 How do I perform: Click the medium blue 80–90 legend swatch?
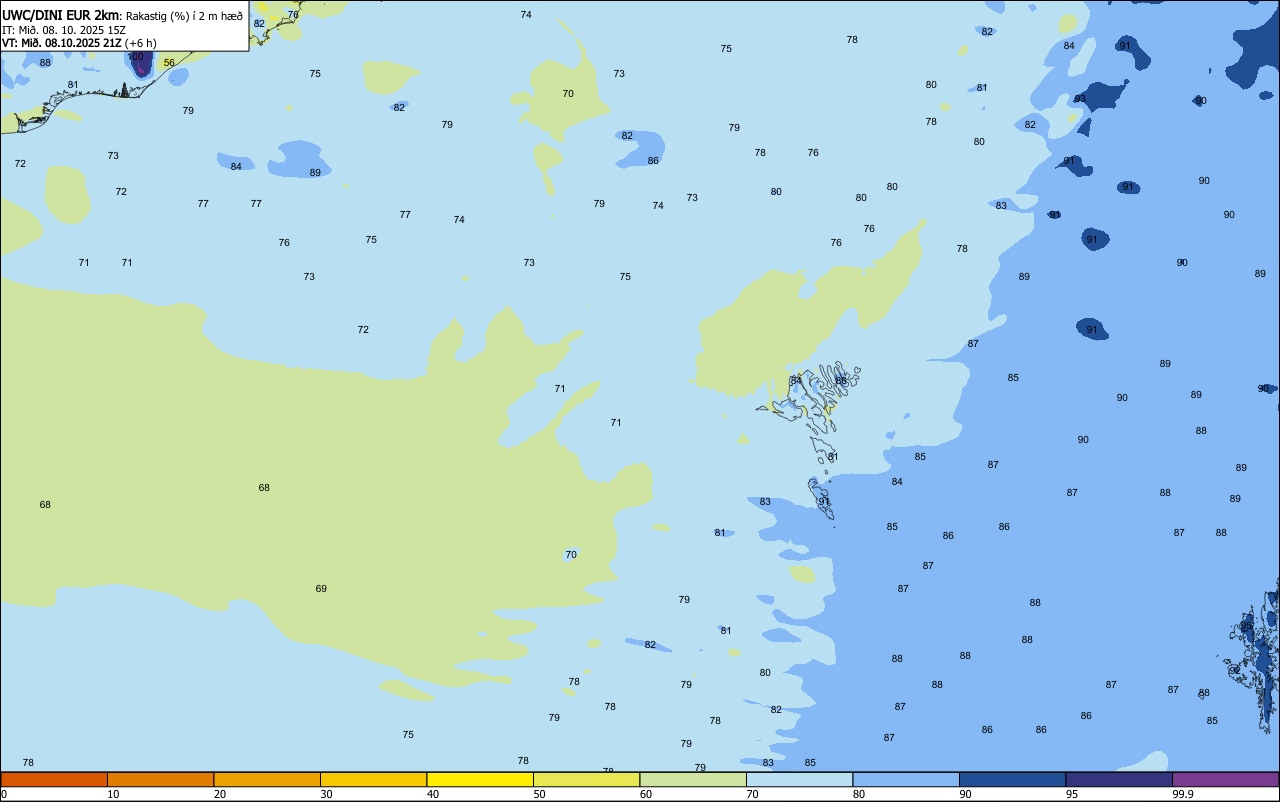click(906, 779)
